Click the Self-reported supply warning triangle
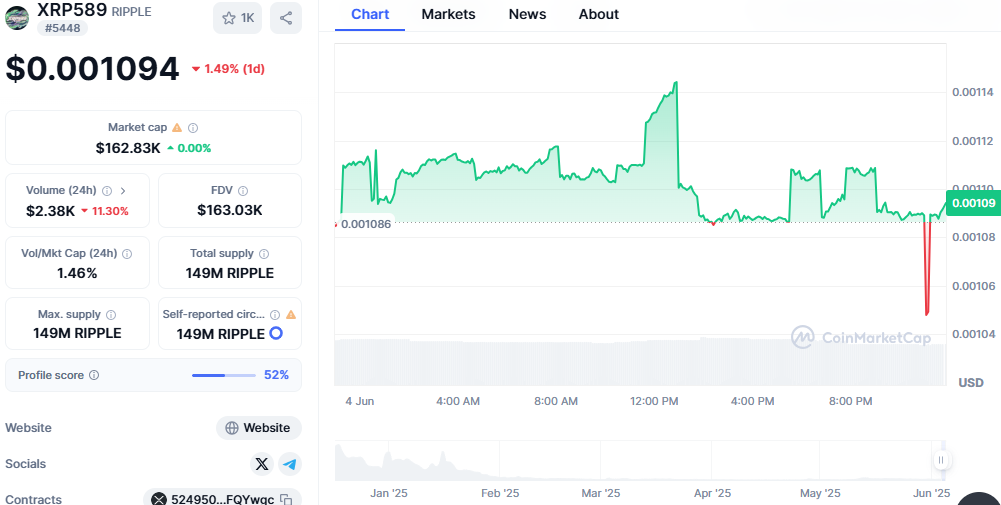 click(x=291, y=315)
